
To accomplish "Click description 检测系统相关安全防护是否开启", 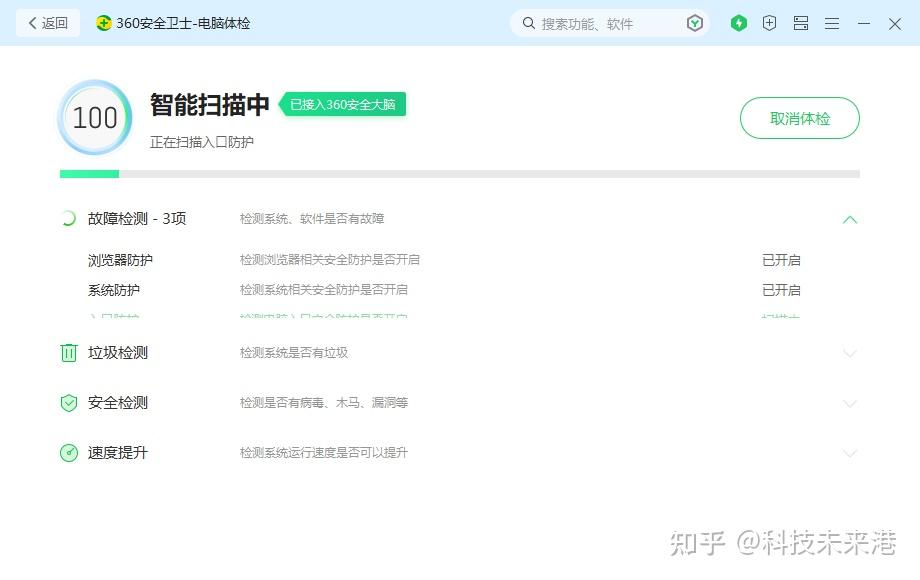I will coord(324,290).
